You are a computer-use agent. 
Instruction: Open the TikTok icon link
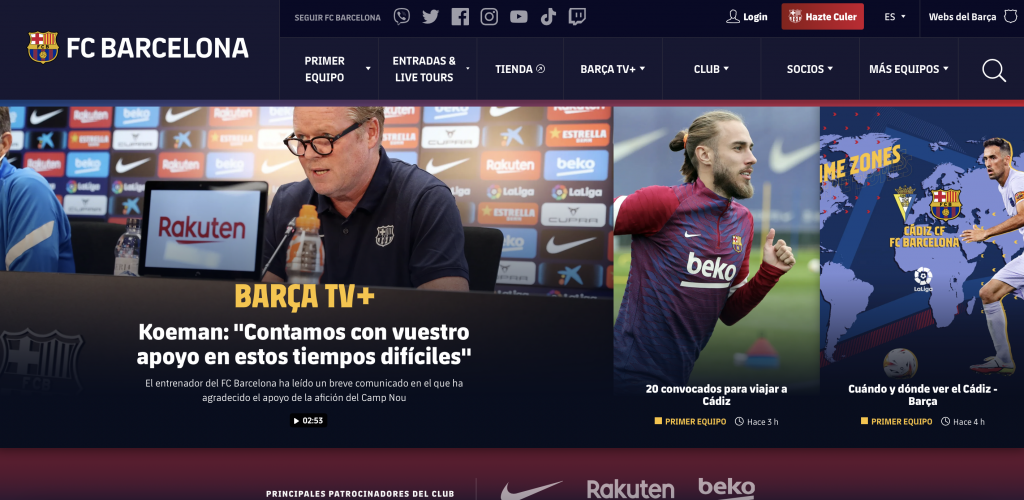click(548, 16)
